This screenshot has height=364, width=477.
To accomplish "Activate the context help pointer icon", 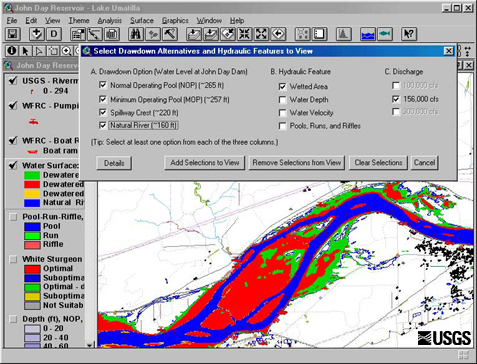I will (x=409, y=34).
